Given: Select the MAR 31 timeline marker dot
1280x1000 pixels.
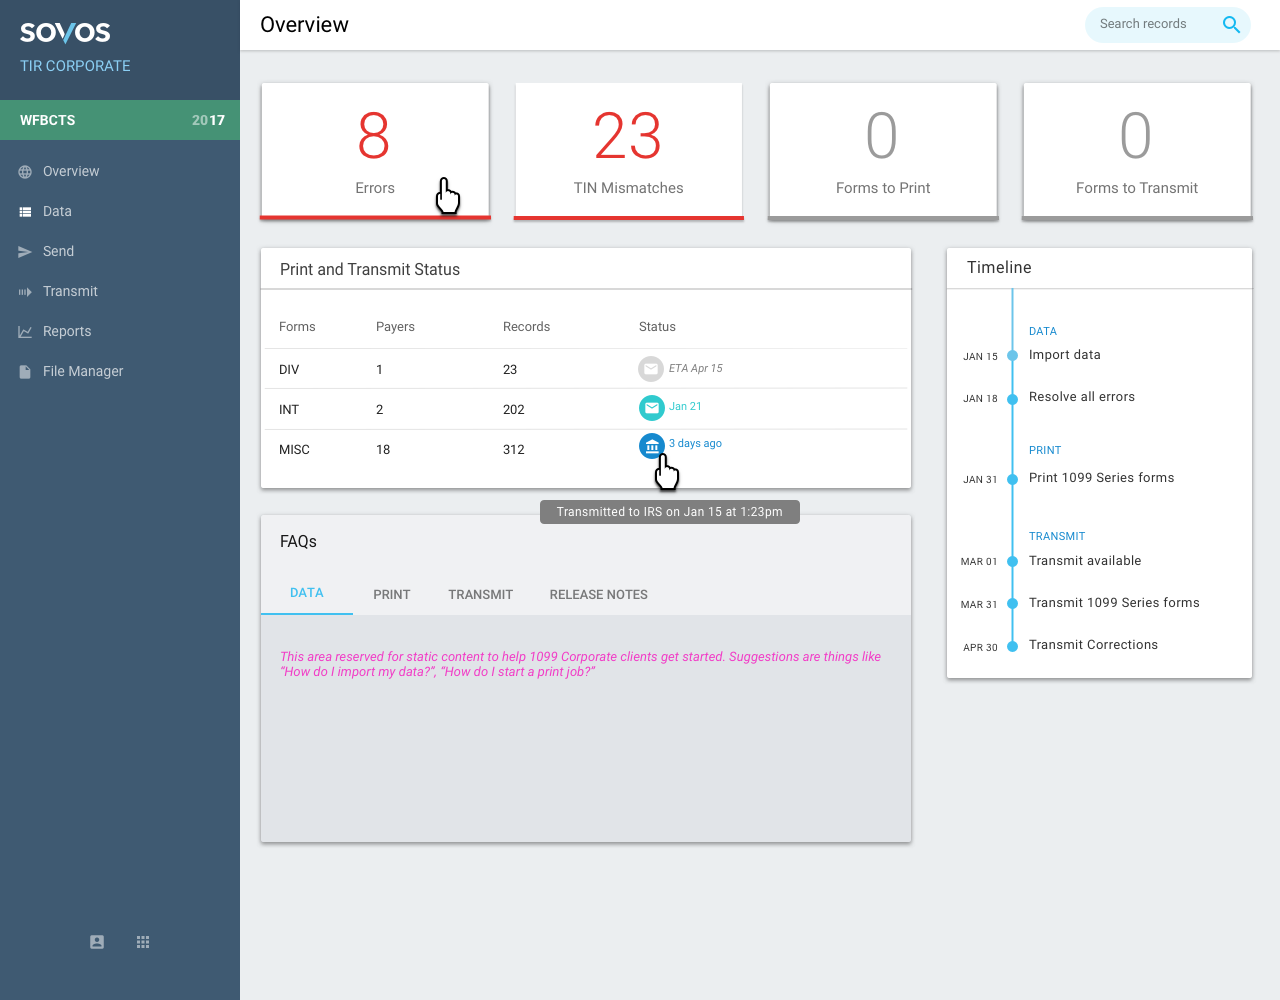Looking at the screenshot, I should (1012, 603).
